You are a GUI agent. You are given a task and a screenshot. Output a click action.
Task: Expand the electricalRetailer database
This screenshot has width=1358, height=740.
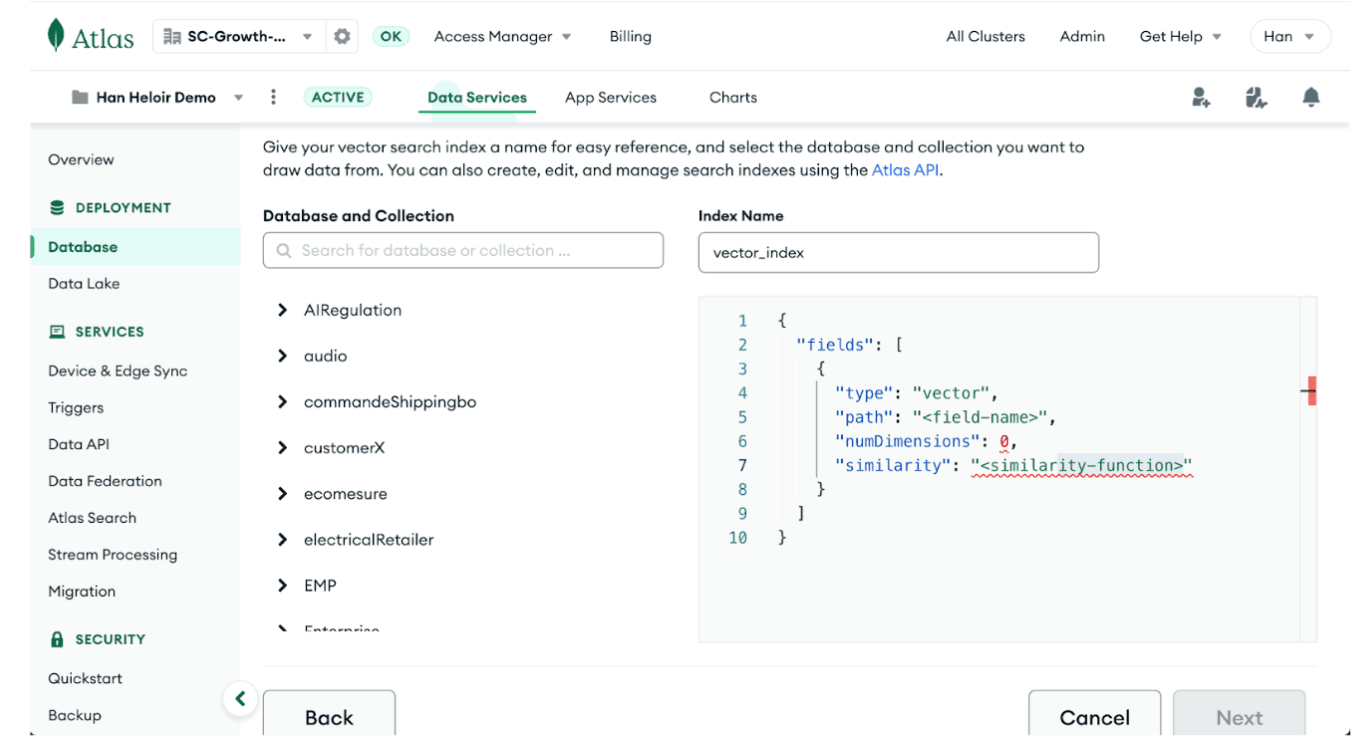[x=282, y=540]
